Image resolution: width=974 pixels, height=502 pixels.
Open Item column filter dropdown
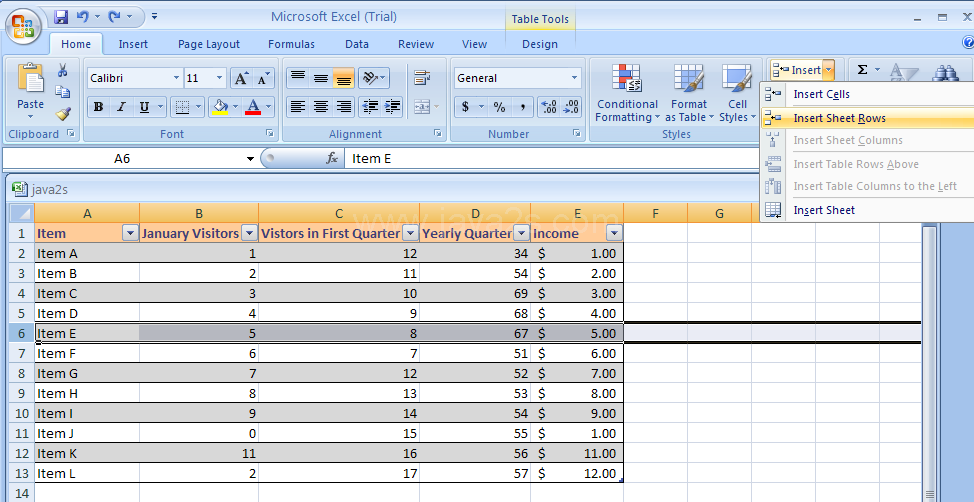pyautogui.click(x=130, y=234)
